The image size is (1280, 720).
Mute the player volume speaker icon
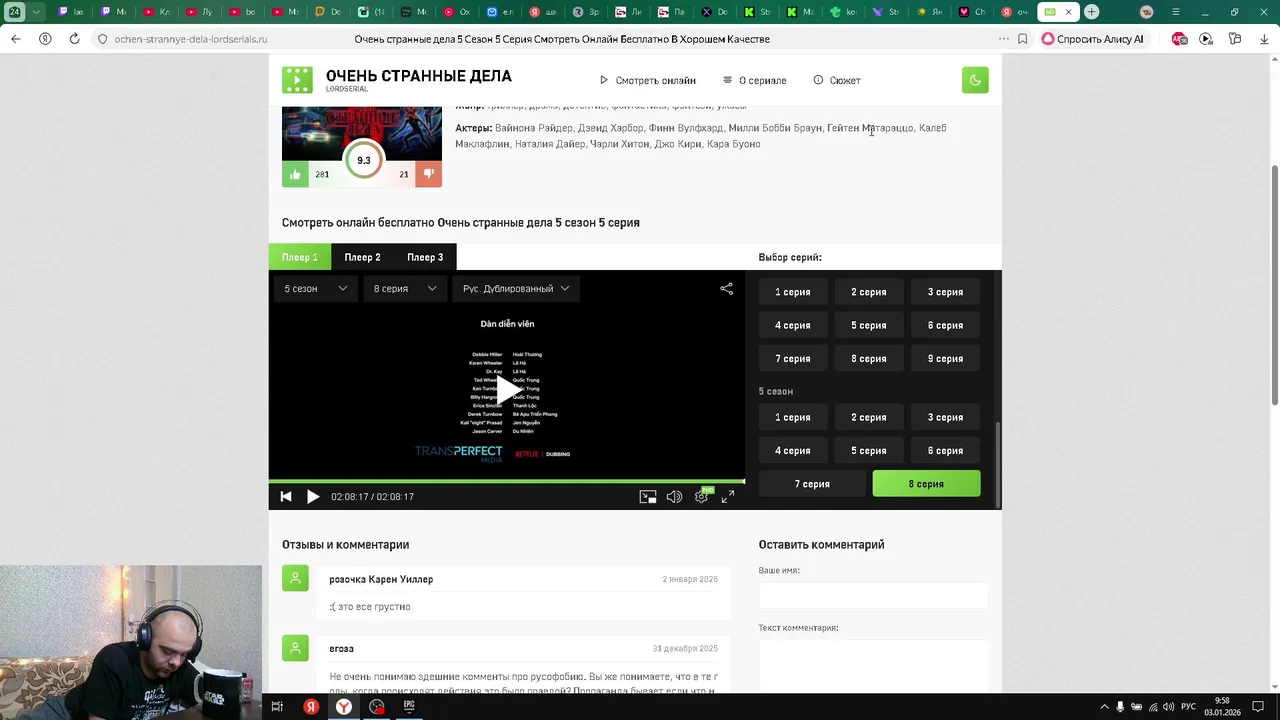tap(675, 497)
